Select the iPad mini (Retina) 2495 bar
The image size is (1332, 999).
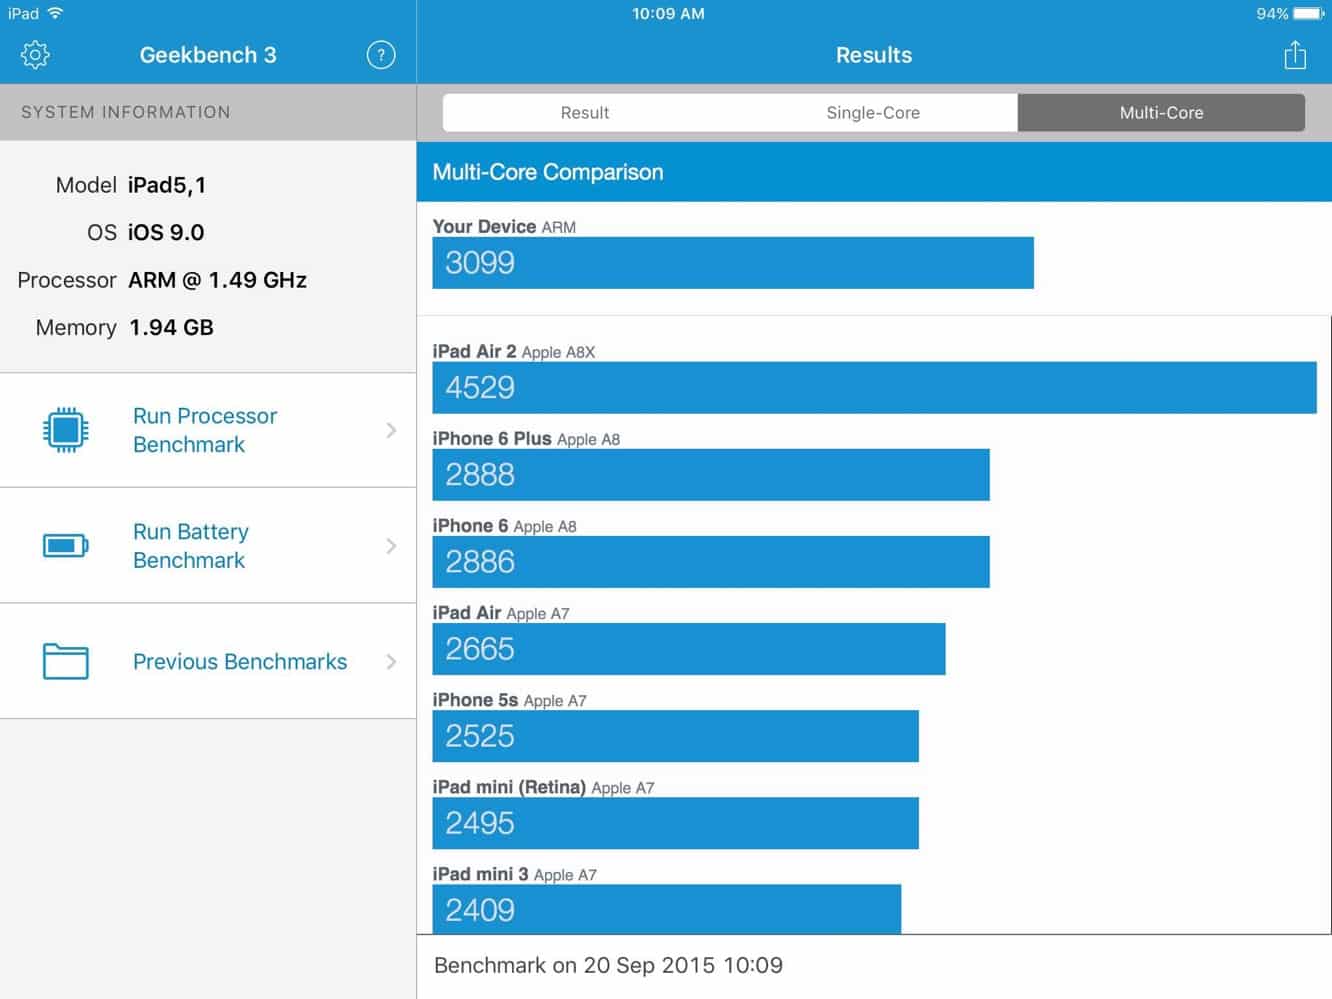[x=675, y=823]
